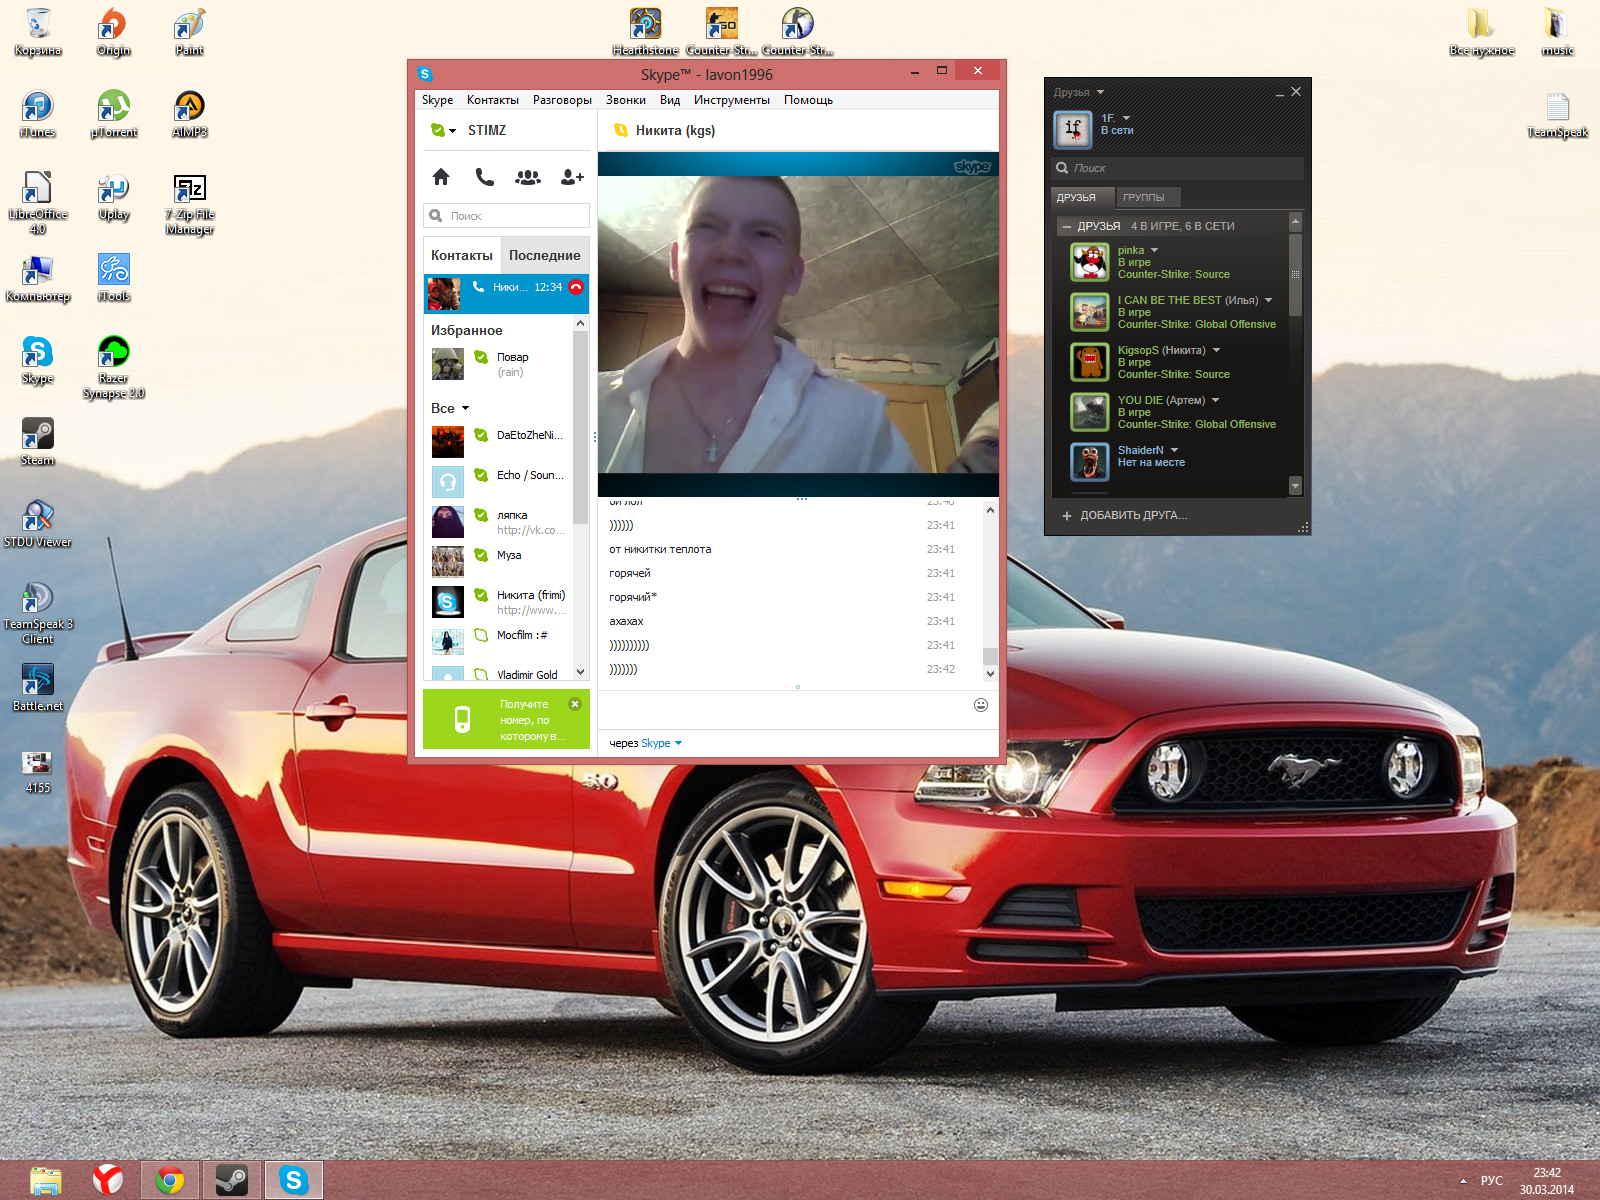Viewport: 1600px width, 1200px height.
Task: Open the STIMZ status dropdown
Action: tap(443, 130)
